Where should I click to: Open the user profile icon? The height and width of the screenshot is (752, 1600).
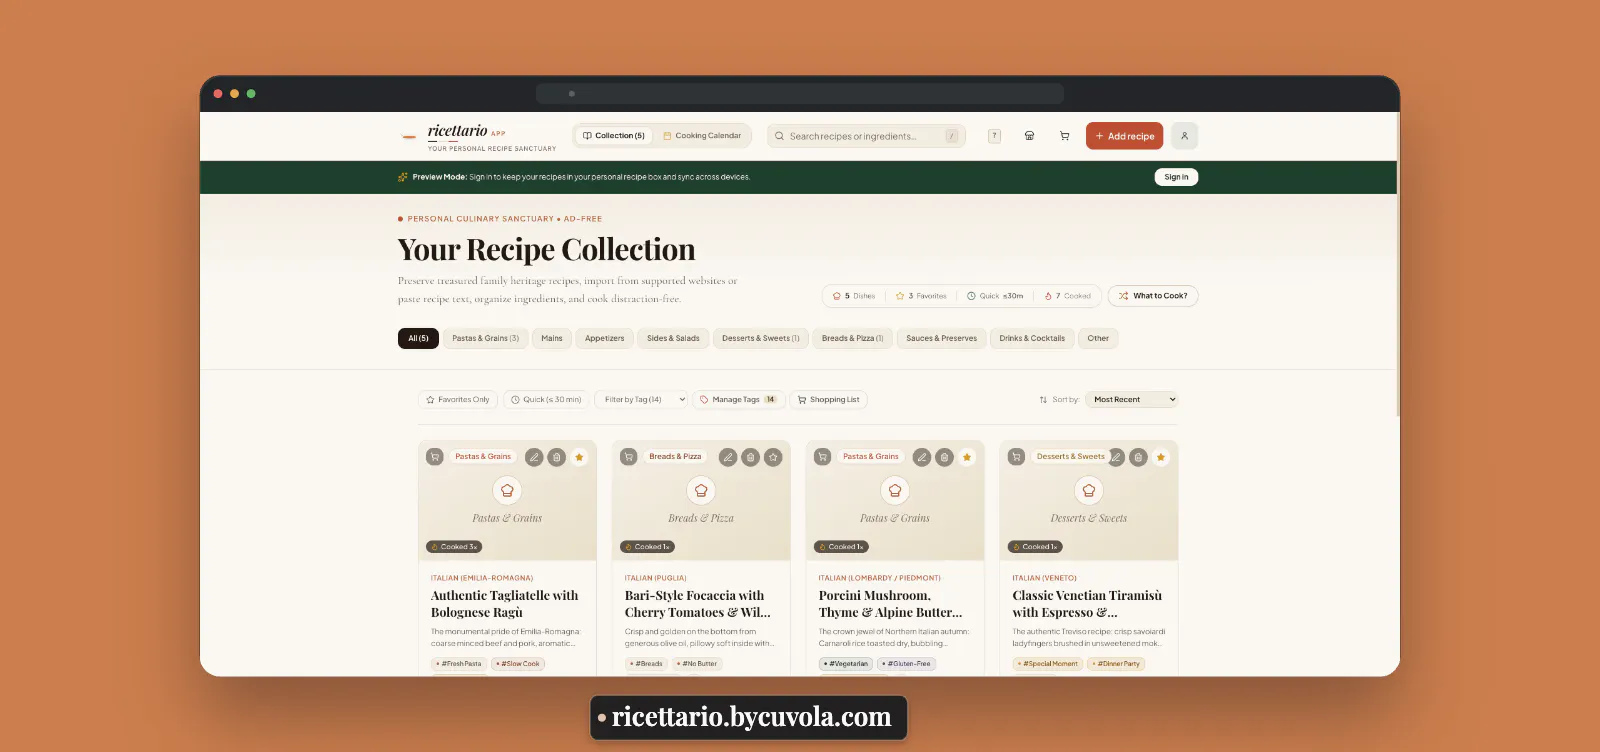tap(1184, 136)
